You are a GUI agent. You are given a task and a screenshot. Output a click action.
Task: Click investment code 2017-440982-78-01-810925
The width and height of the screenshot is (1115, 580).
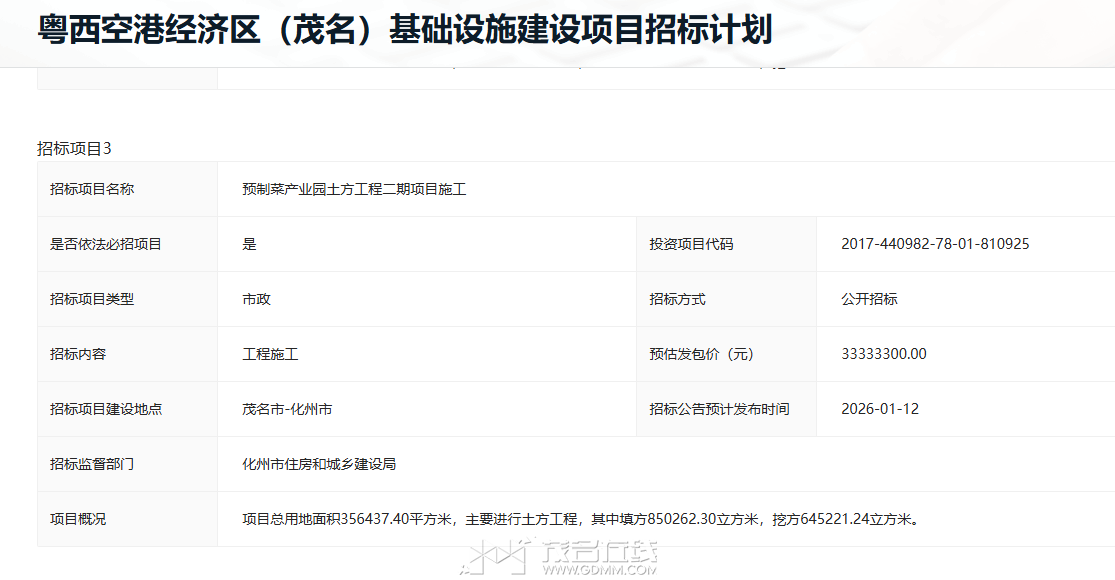point(935,244)
